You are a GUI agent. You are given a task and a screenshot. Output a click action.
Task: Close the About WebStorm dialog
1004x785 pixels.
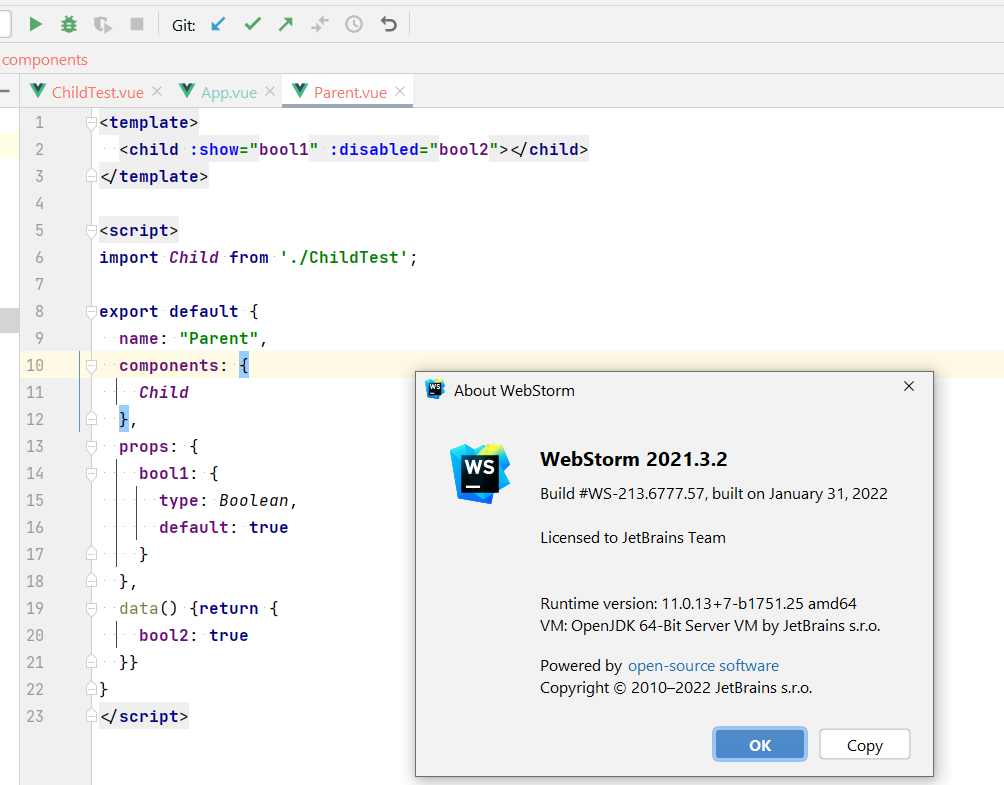[909, 386]
